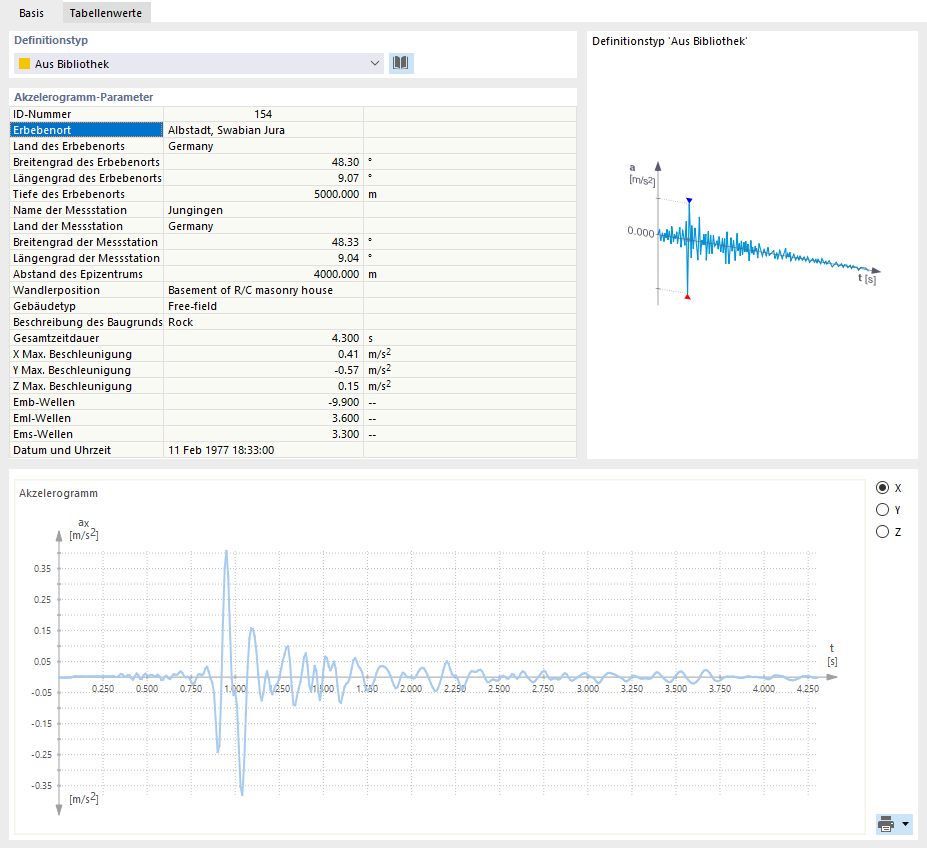Viewport: 927px width, 848px height.
Task: Click the Abstand des Epizentrums value 4000.000
Action: click(x=336, y=274)
